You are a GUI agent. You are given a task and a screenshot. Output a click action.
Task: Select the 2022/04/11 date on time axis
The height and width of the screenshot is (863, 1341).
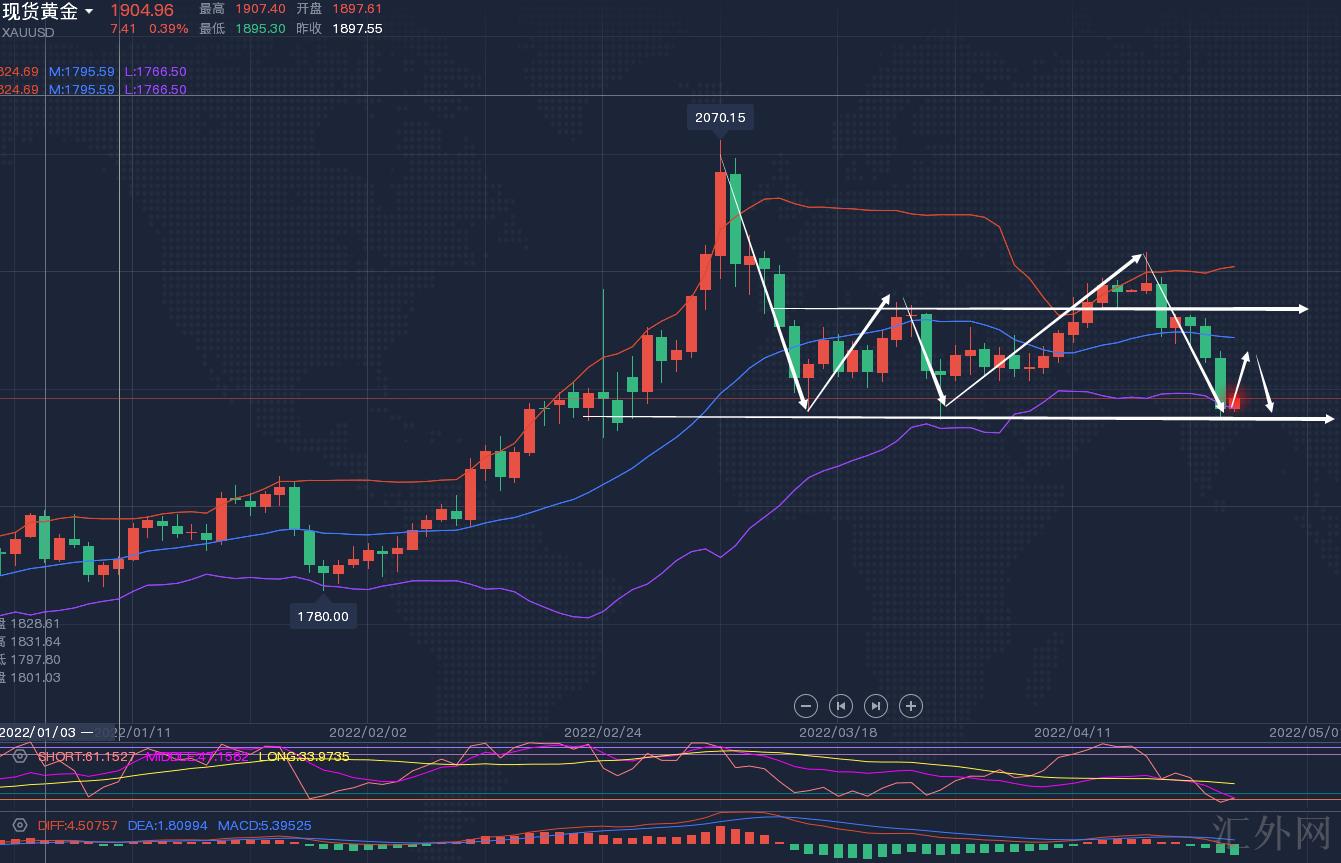pos(1073,732)
